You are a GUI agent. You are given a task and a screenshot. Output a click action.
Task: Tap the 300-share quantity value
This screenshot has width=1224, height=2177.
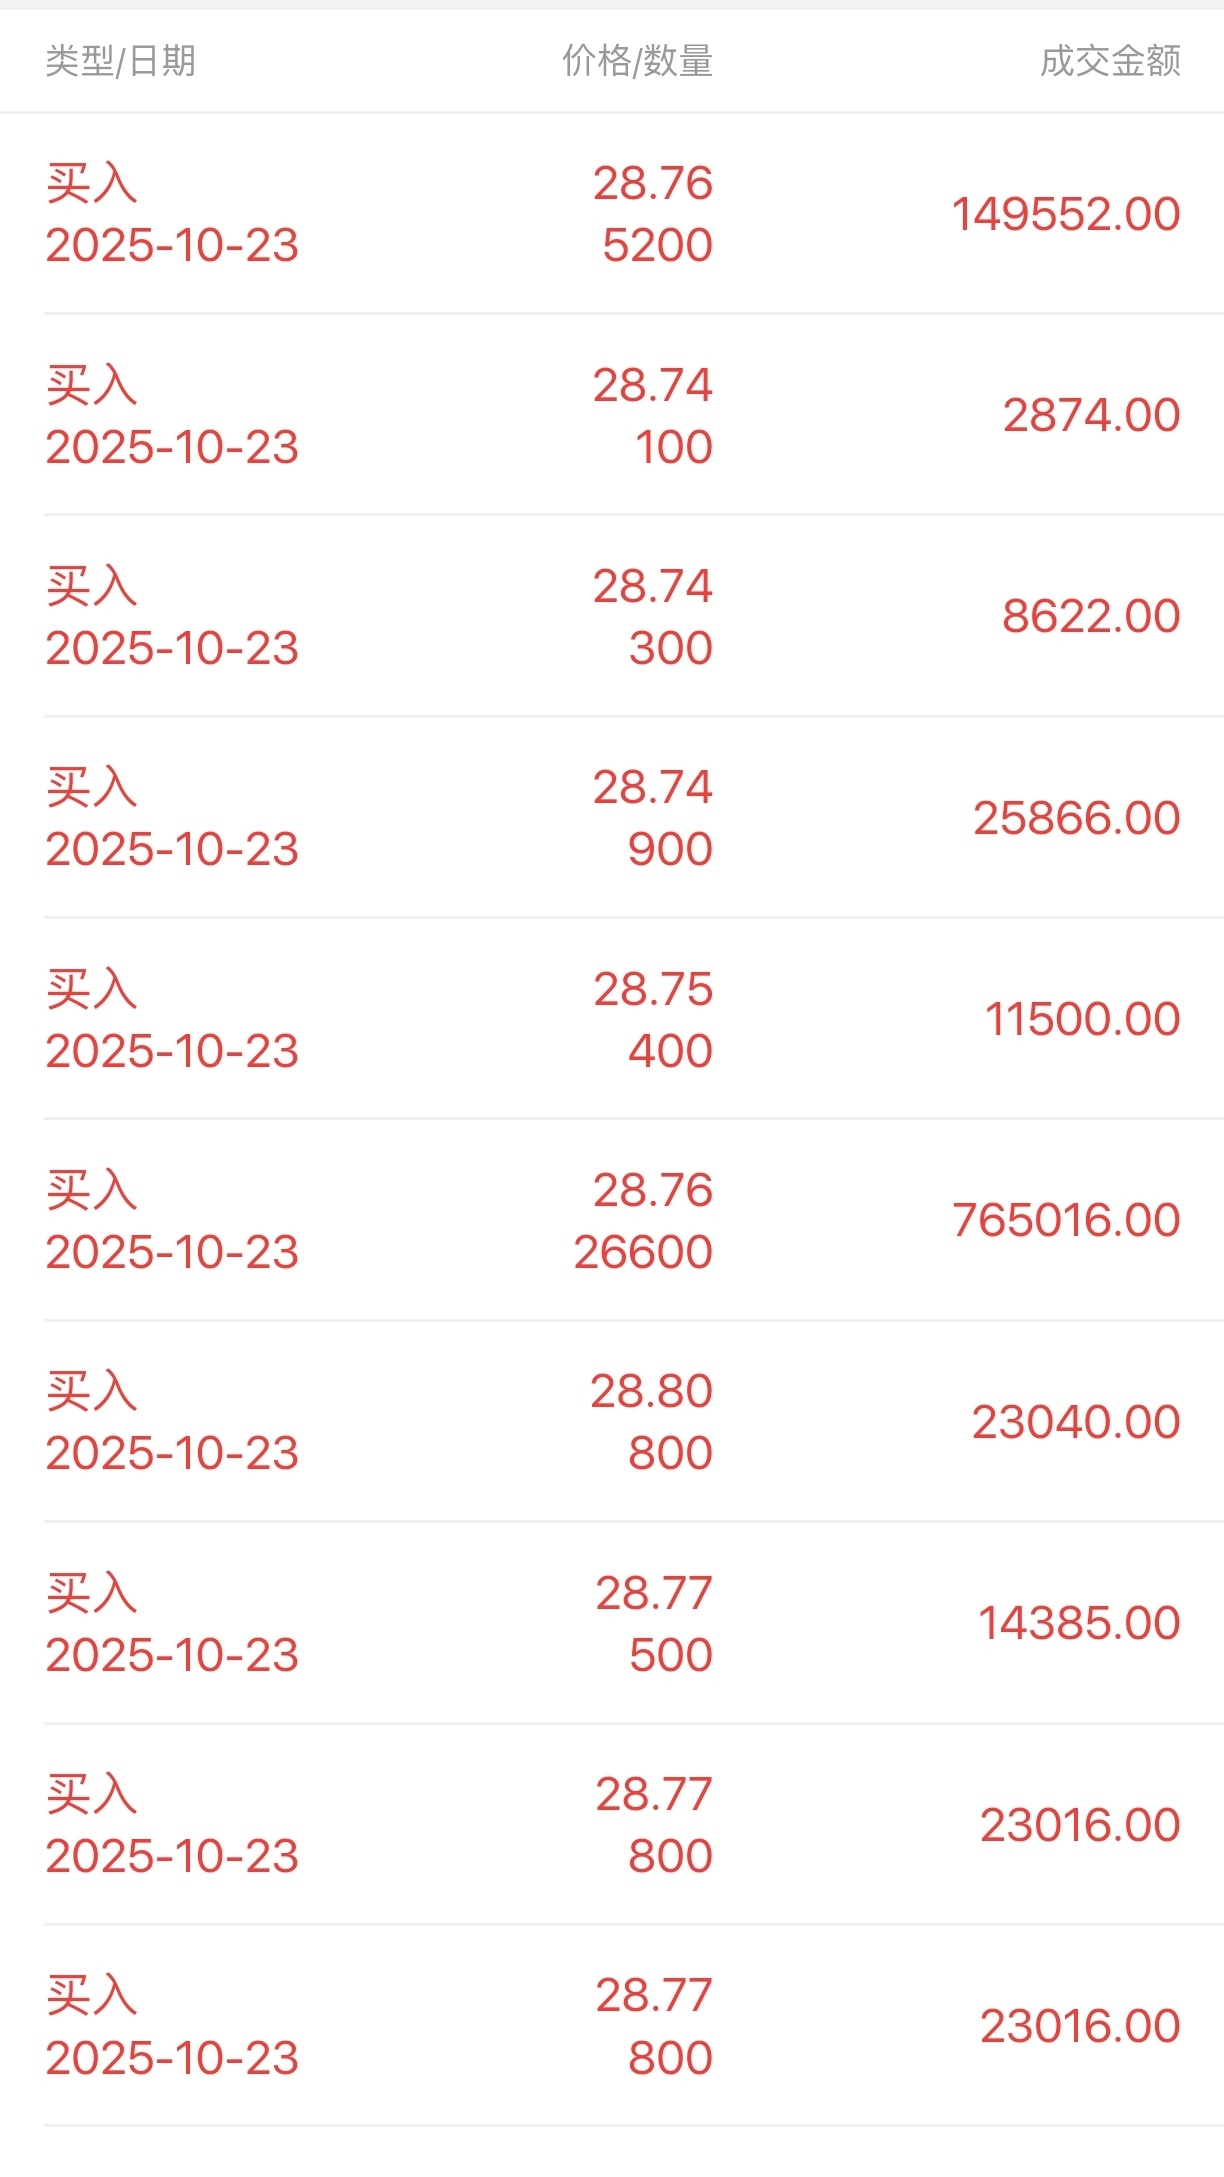click(x=670, y=648)
